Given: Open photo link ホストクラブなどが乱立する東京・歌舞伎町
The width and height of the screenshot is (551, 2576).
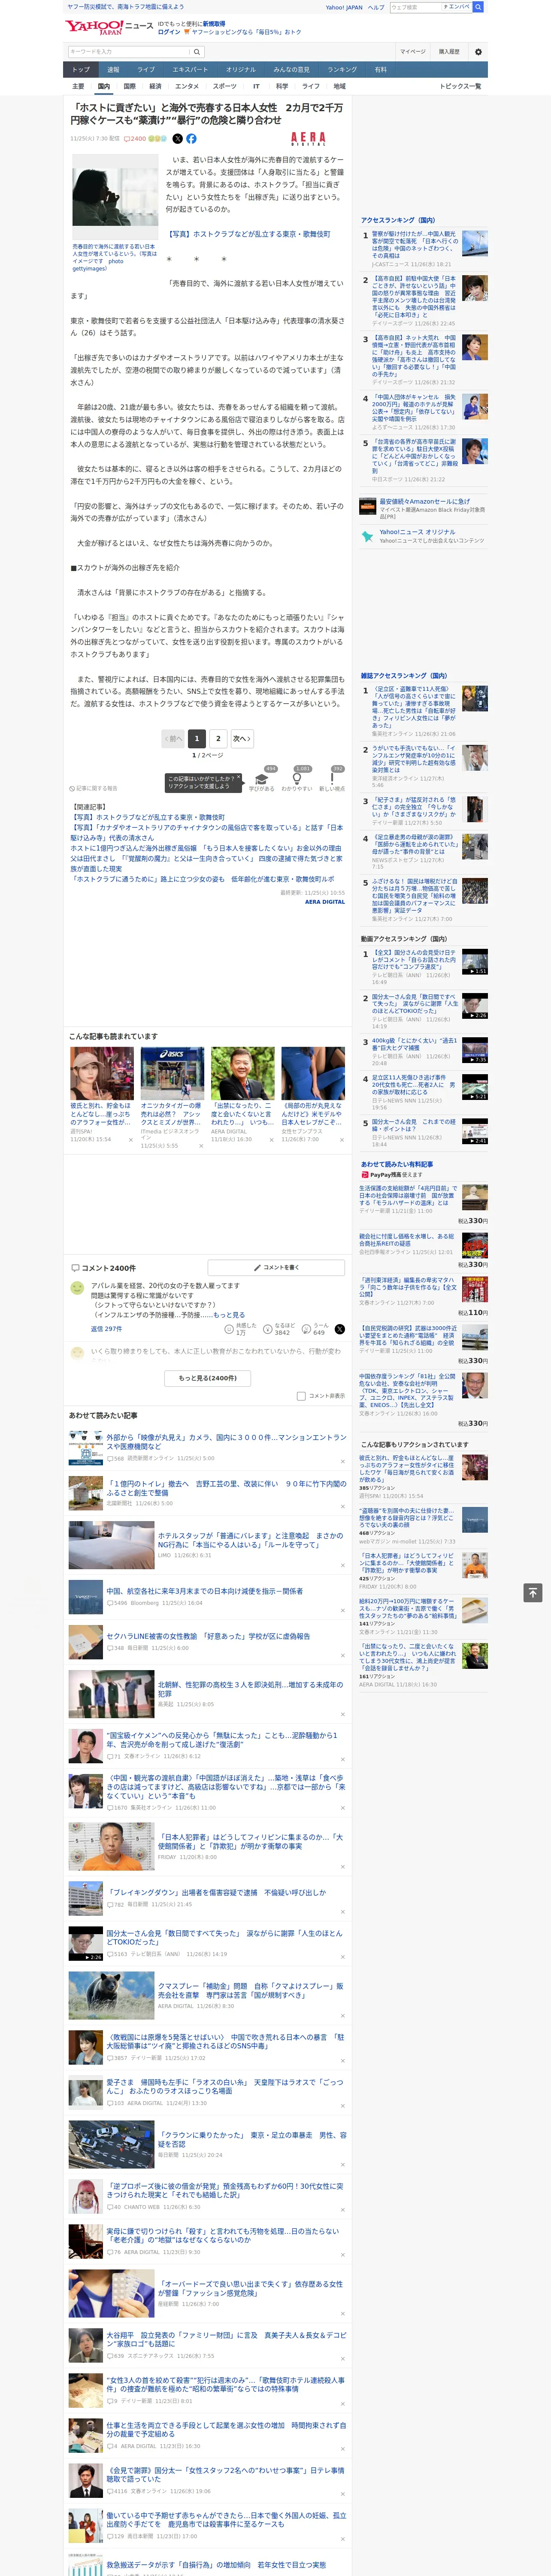Looking at the screenshot, I should (249, 234).
